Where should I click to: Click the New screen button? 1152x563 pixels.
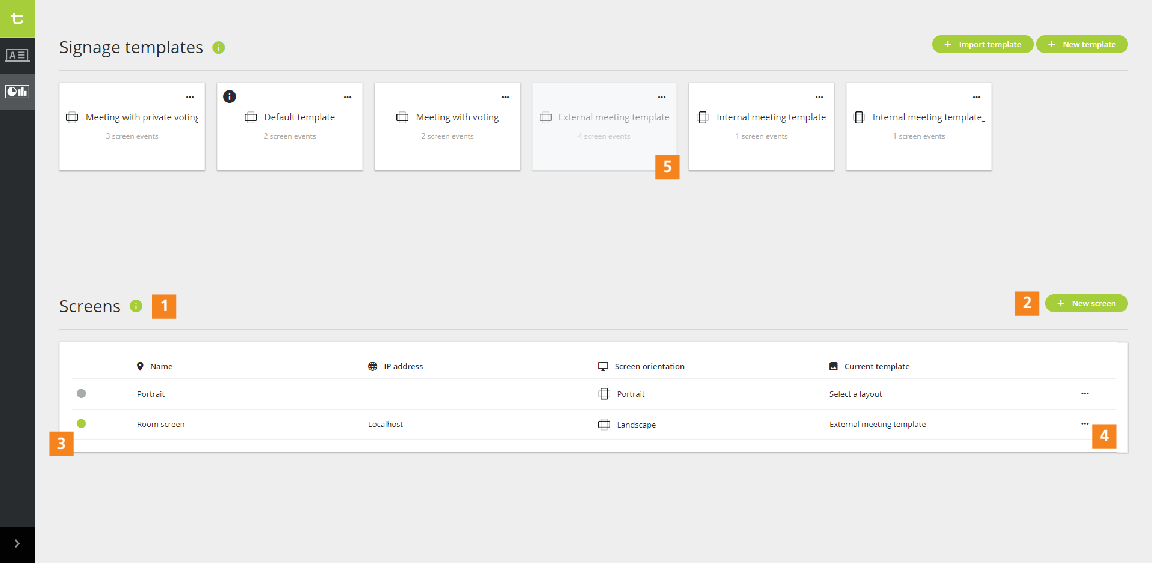click(x=1086, y=303)
